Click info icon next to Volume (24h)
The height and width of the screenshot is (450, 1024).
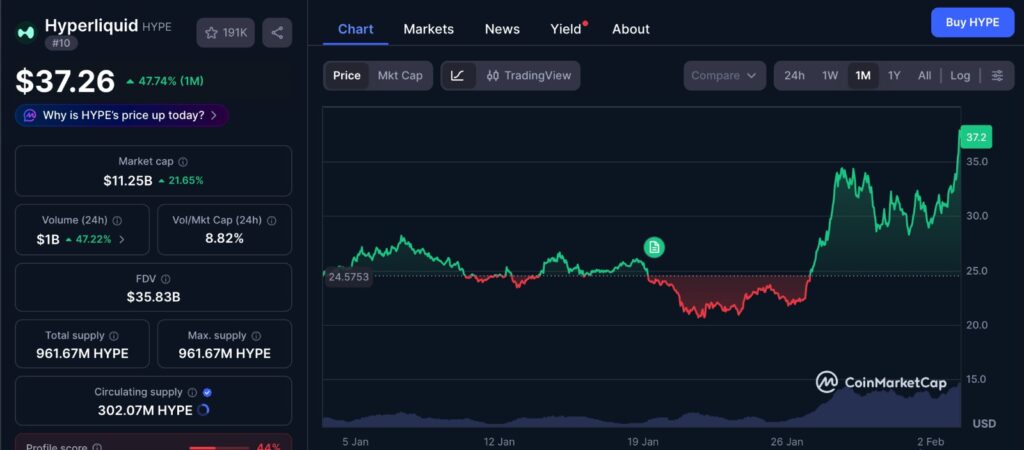118,221
